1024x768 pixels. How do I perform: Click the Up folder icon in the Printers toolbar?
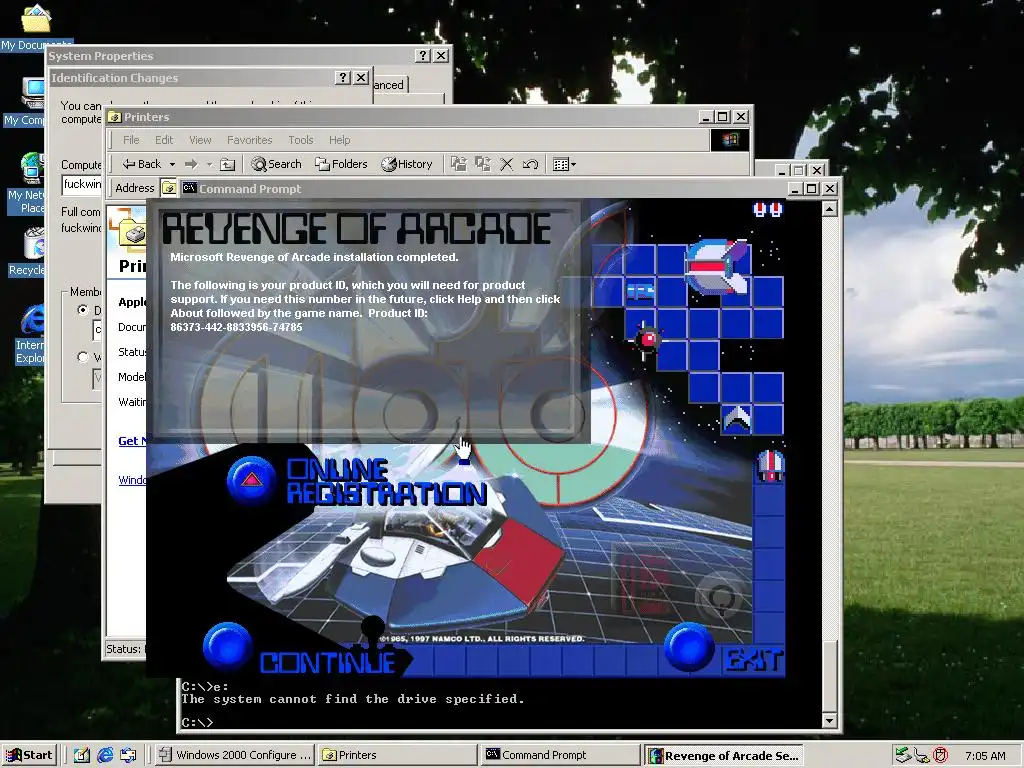coord(227,164)
